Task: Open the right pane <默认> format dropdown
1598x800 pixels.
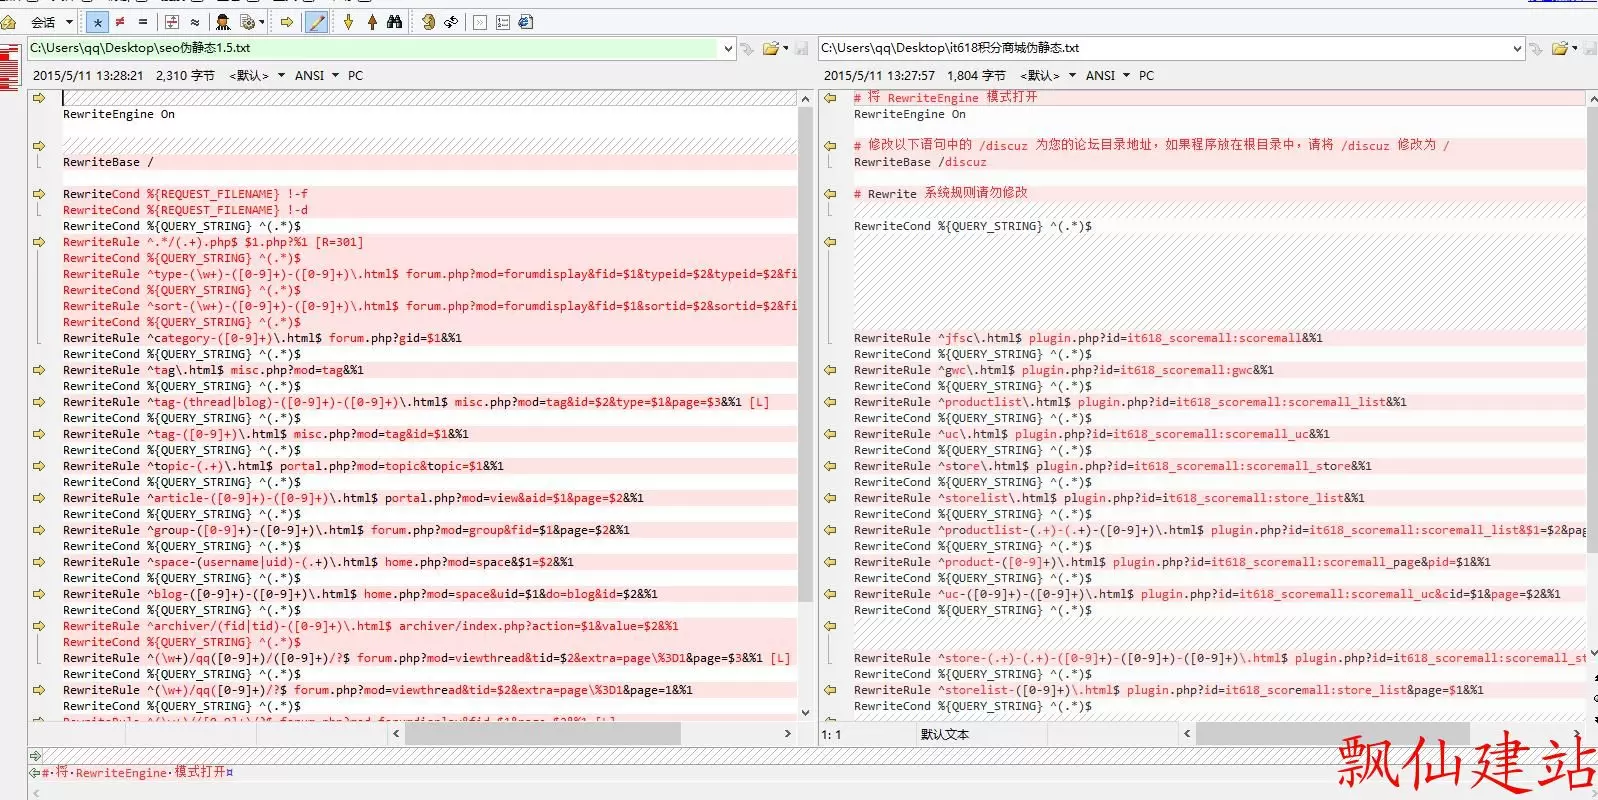Action: pos(1048,76)
